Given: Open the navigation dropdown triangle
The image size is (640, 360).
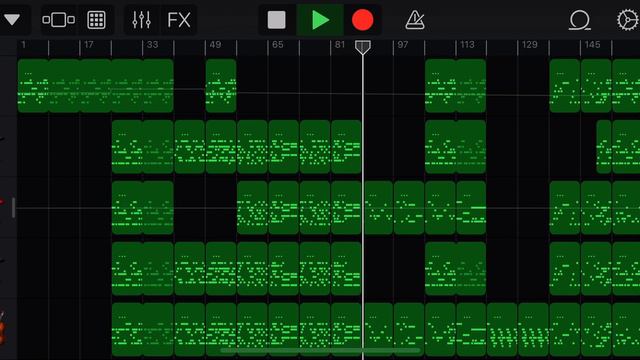Looking at the screenshot, I should click(x=12, y=19).
